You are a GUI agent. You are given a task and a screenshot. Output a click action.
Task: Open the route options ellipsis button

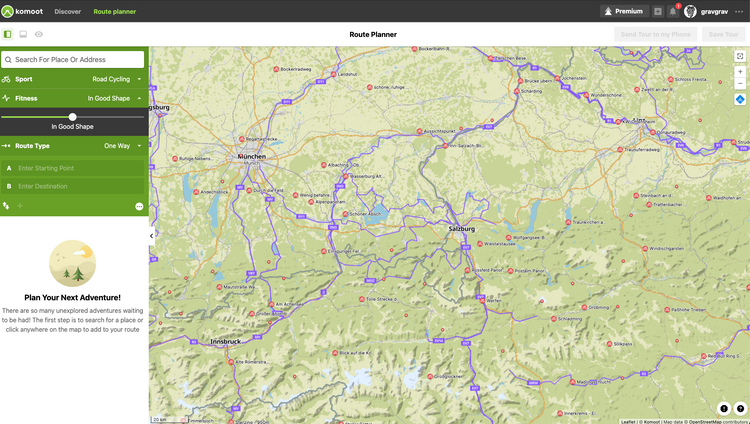tap(139, 206)
